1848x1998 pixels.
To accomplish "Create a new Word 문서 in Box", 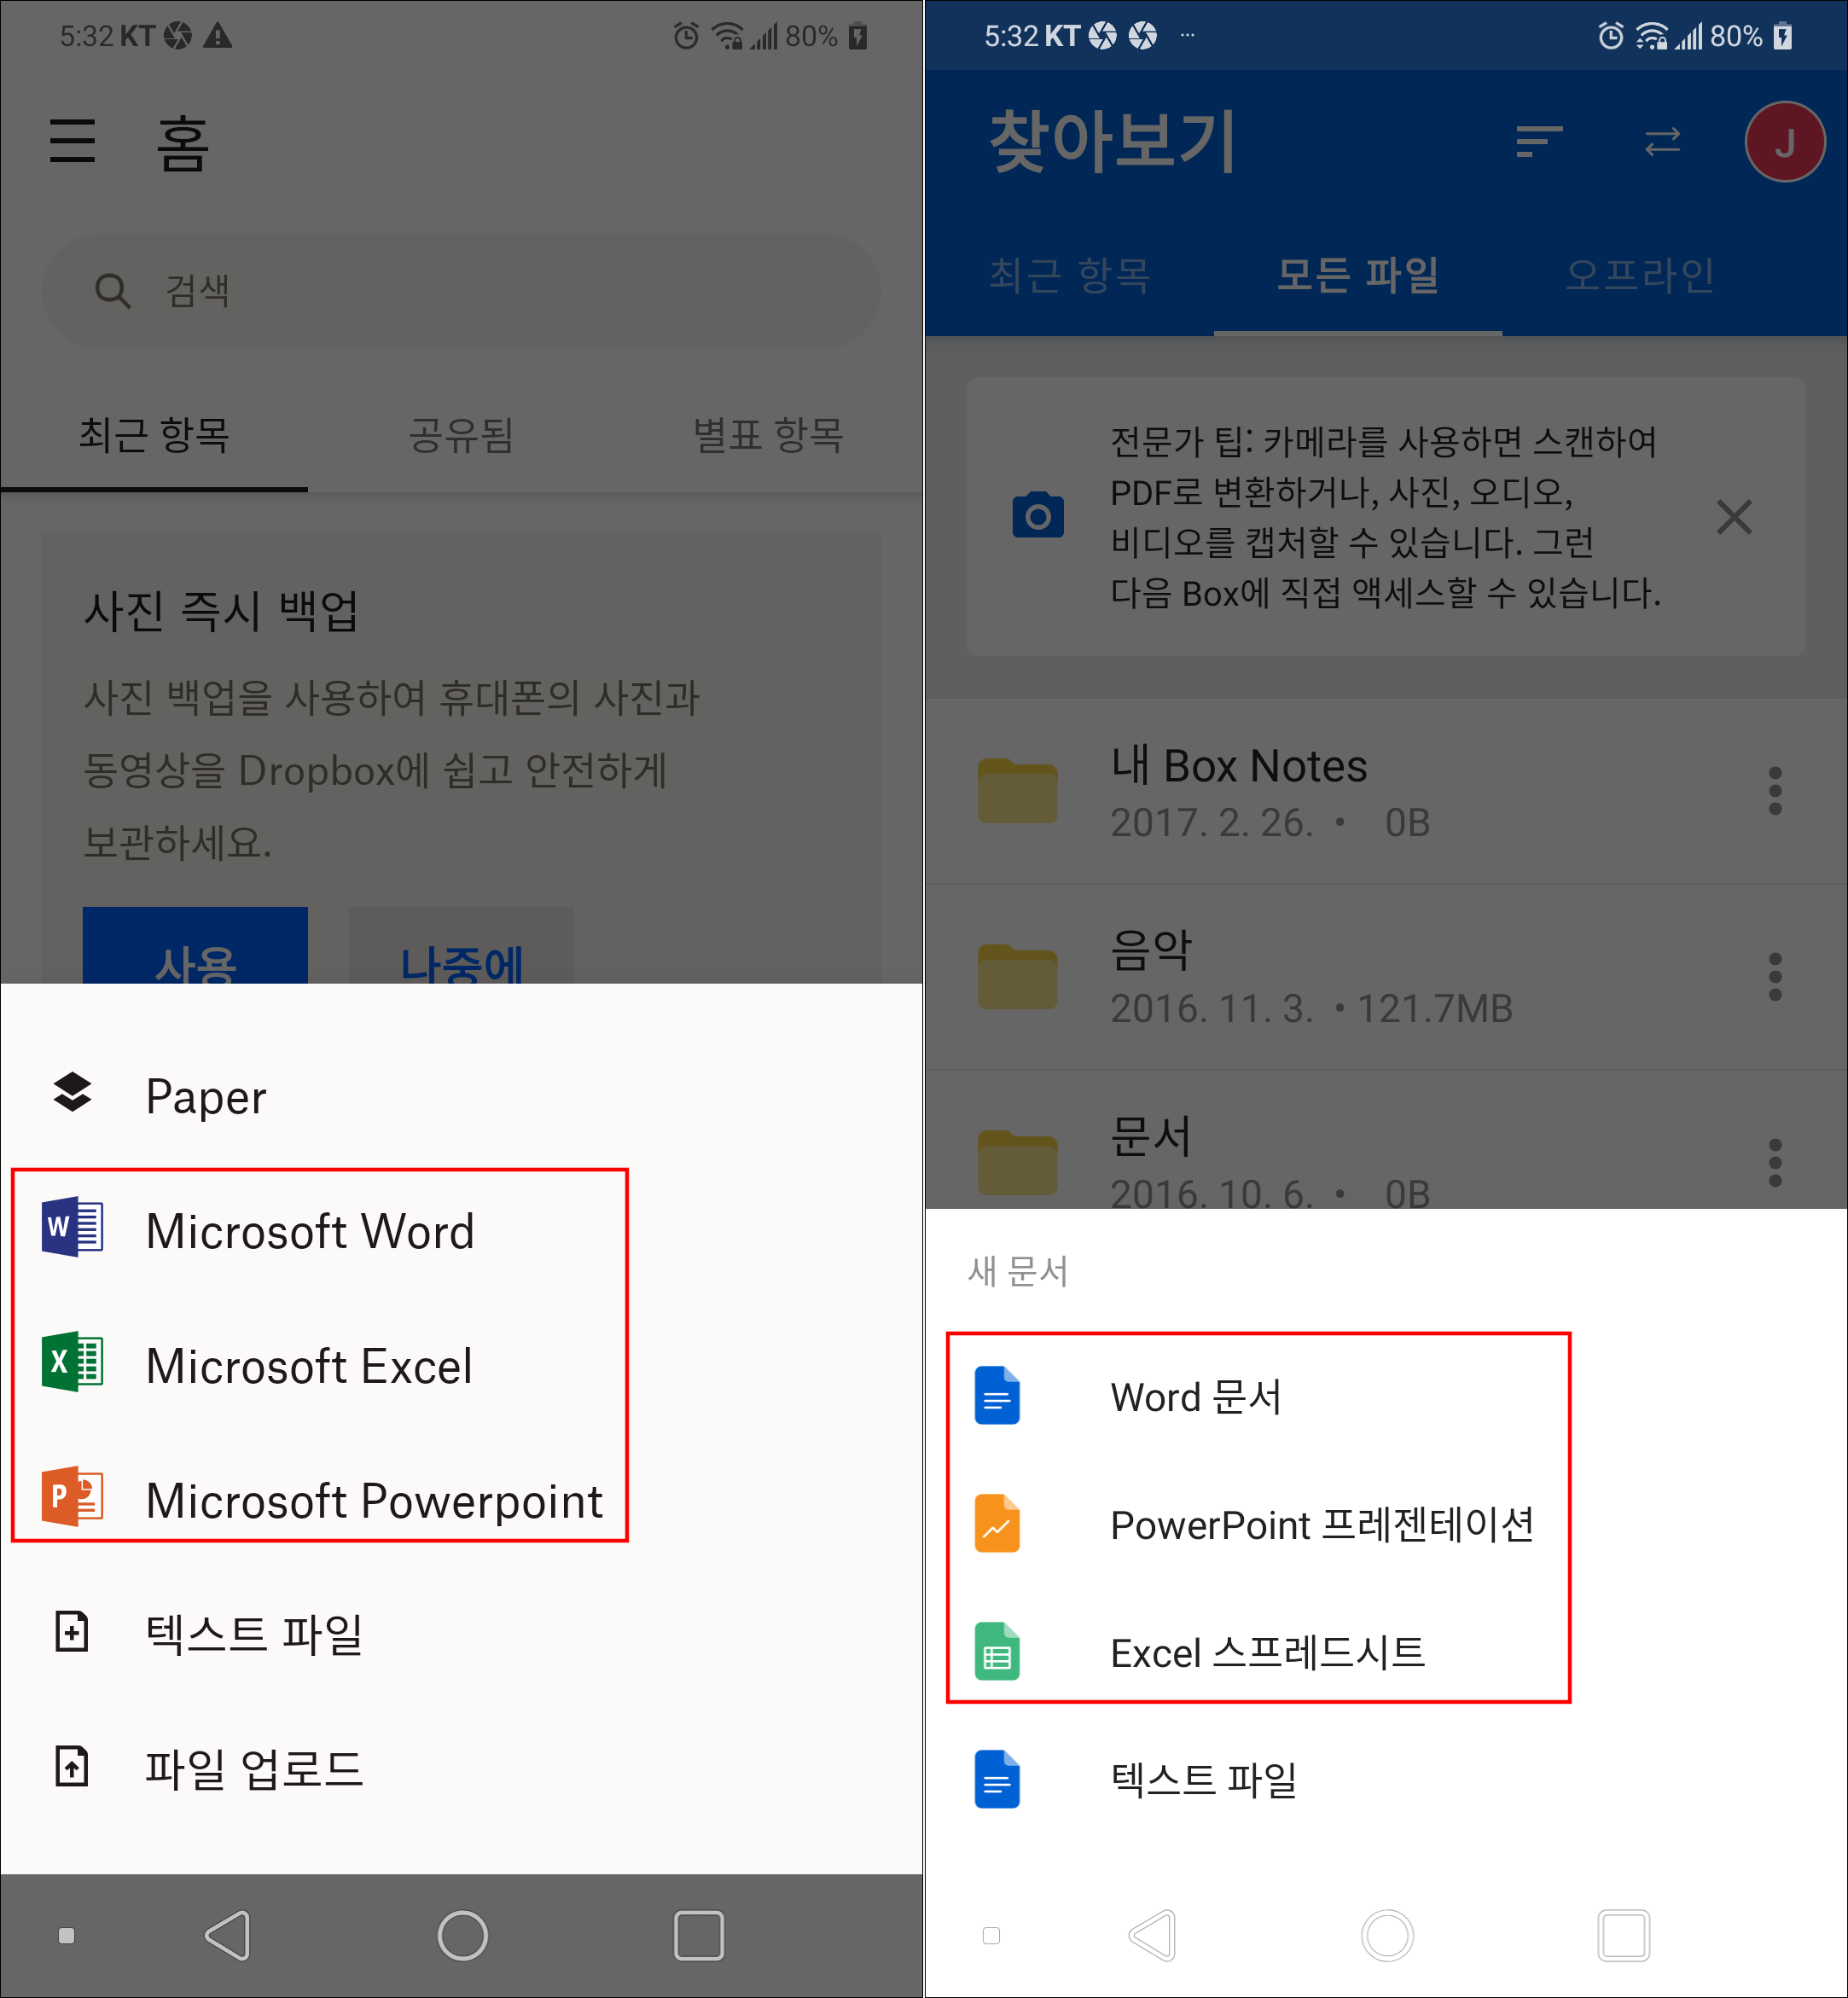I will pos(1196,1397).
